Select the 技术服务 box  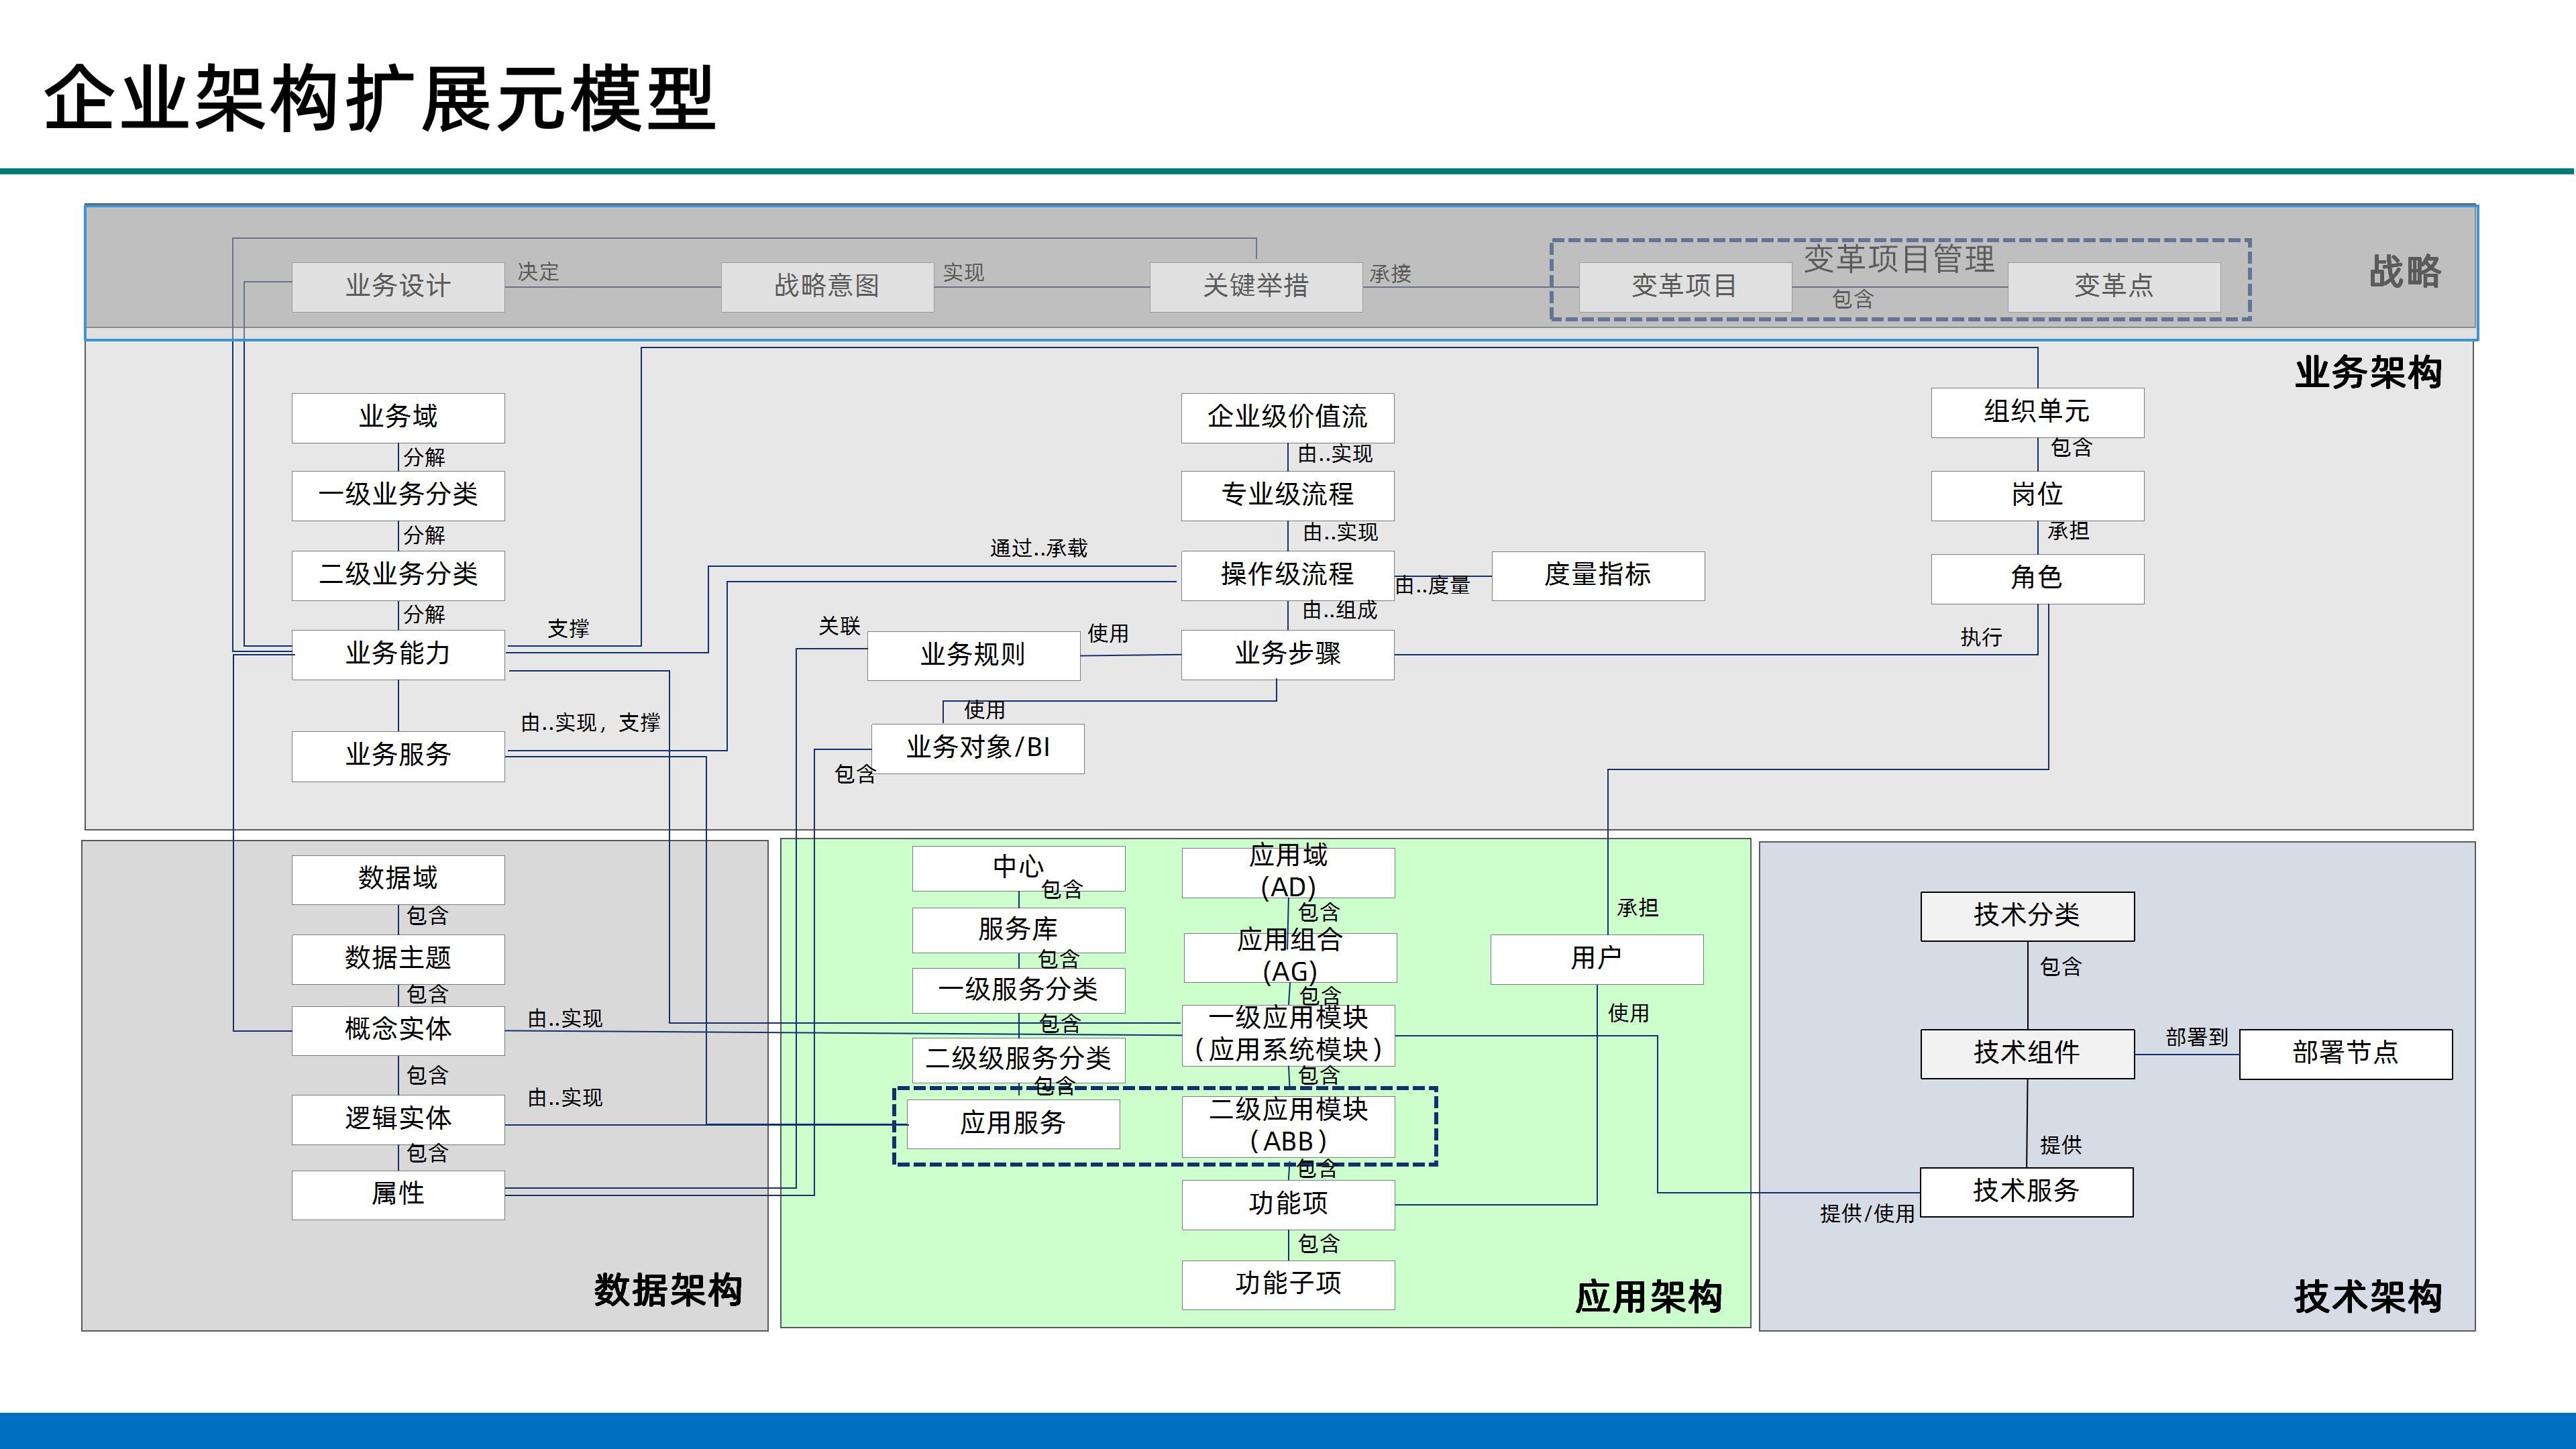(2027, 1192)
